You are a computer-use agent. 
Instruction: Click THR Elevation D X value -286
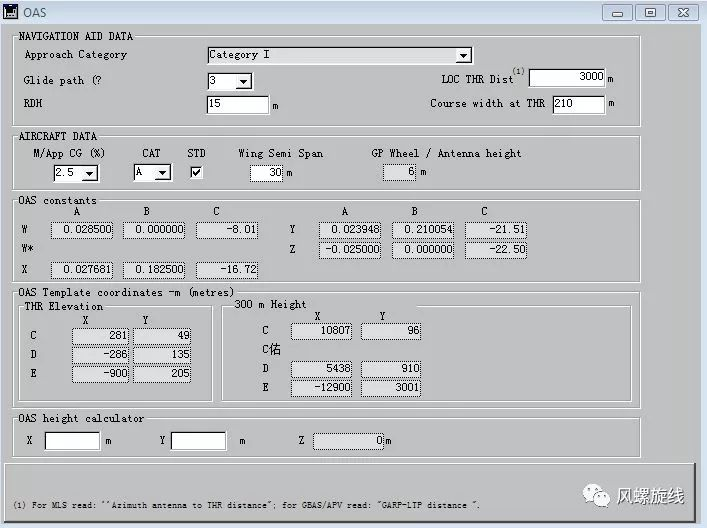tap(101, 355)
